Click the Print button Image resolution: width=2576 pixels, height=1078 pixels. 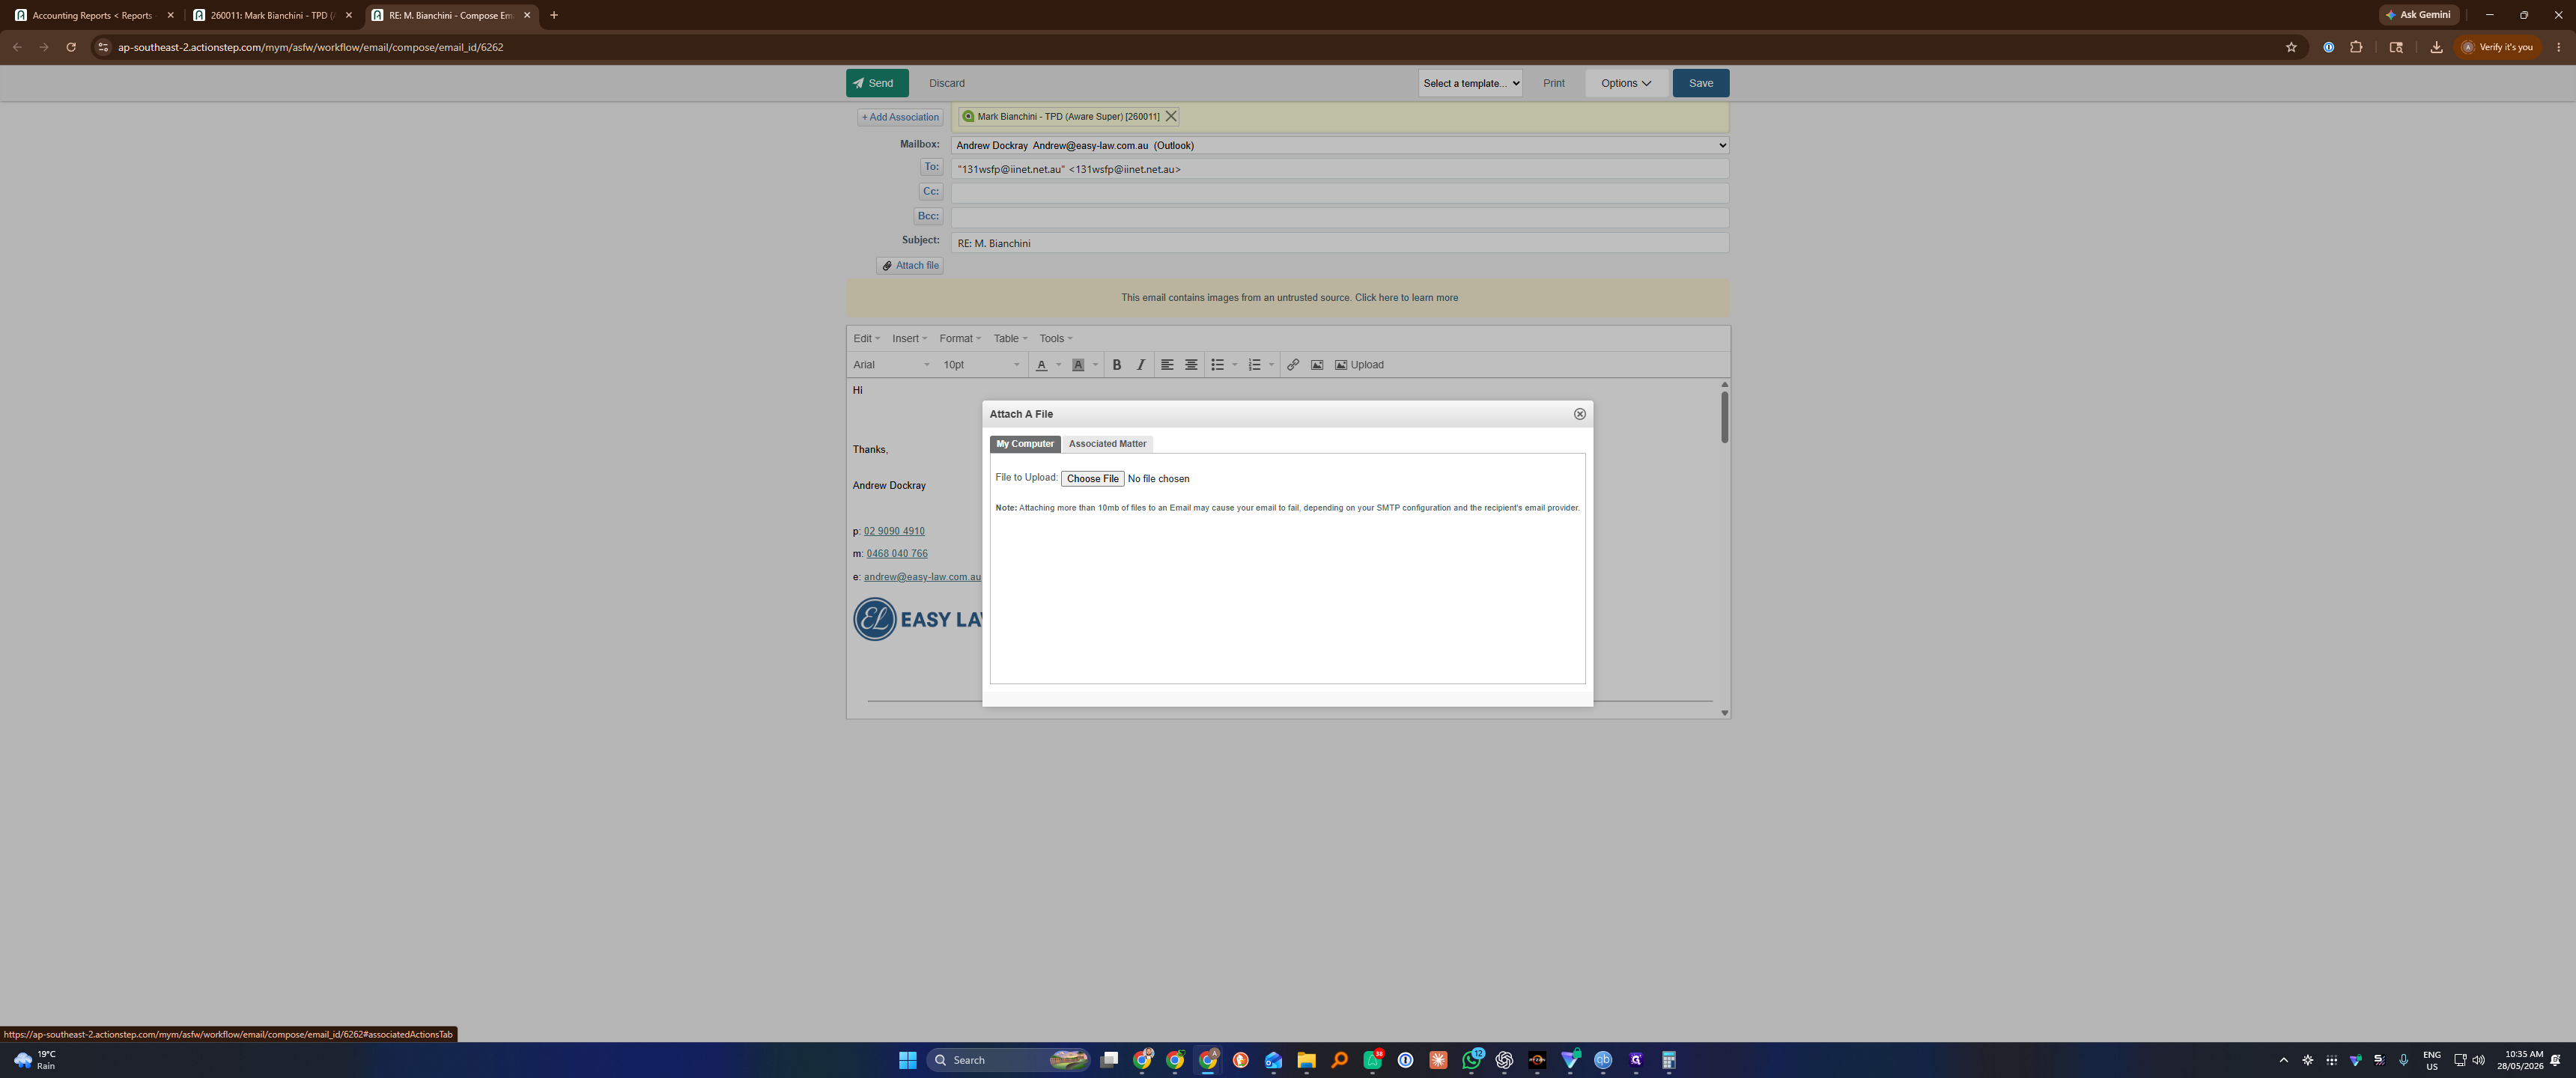point(1553,83)
